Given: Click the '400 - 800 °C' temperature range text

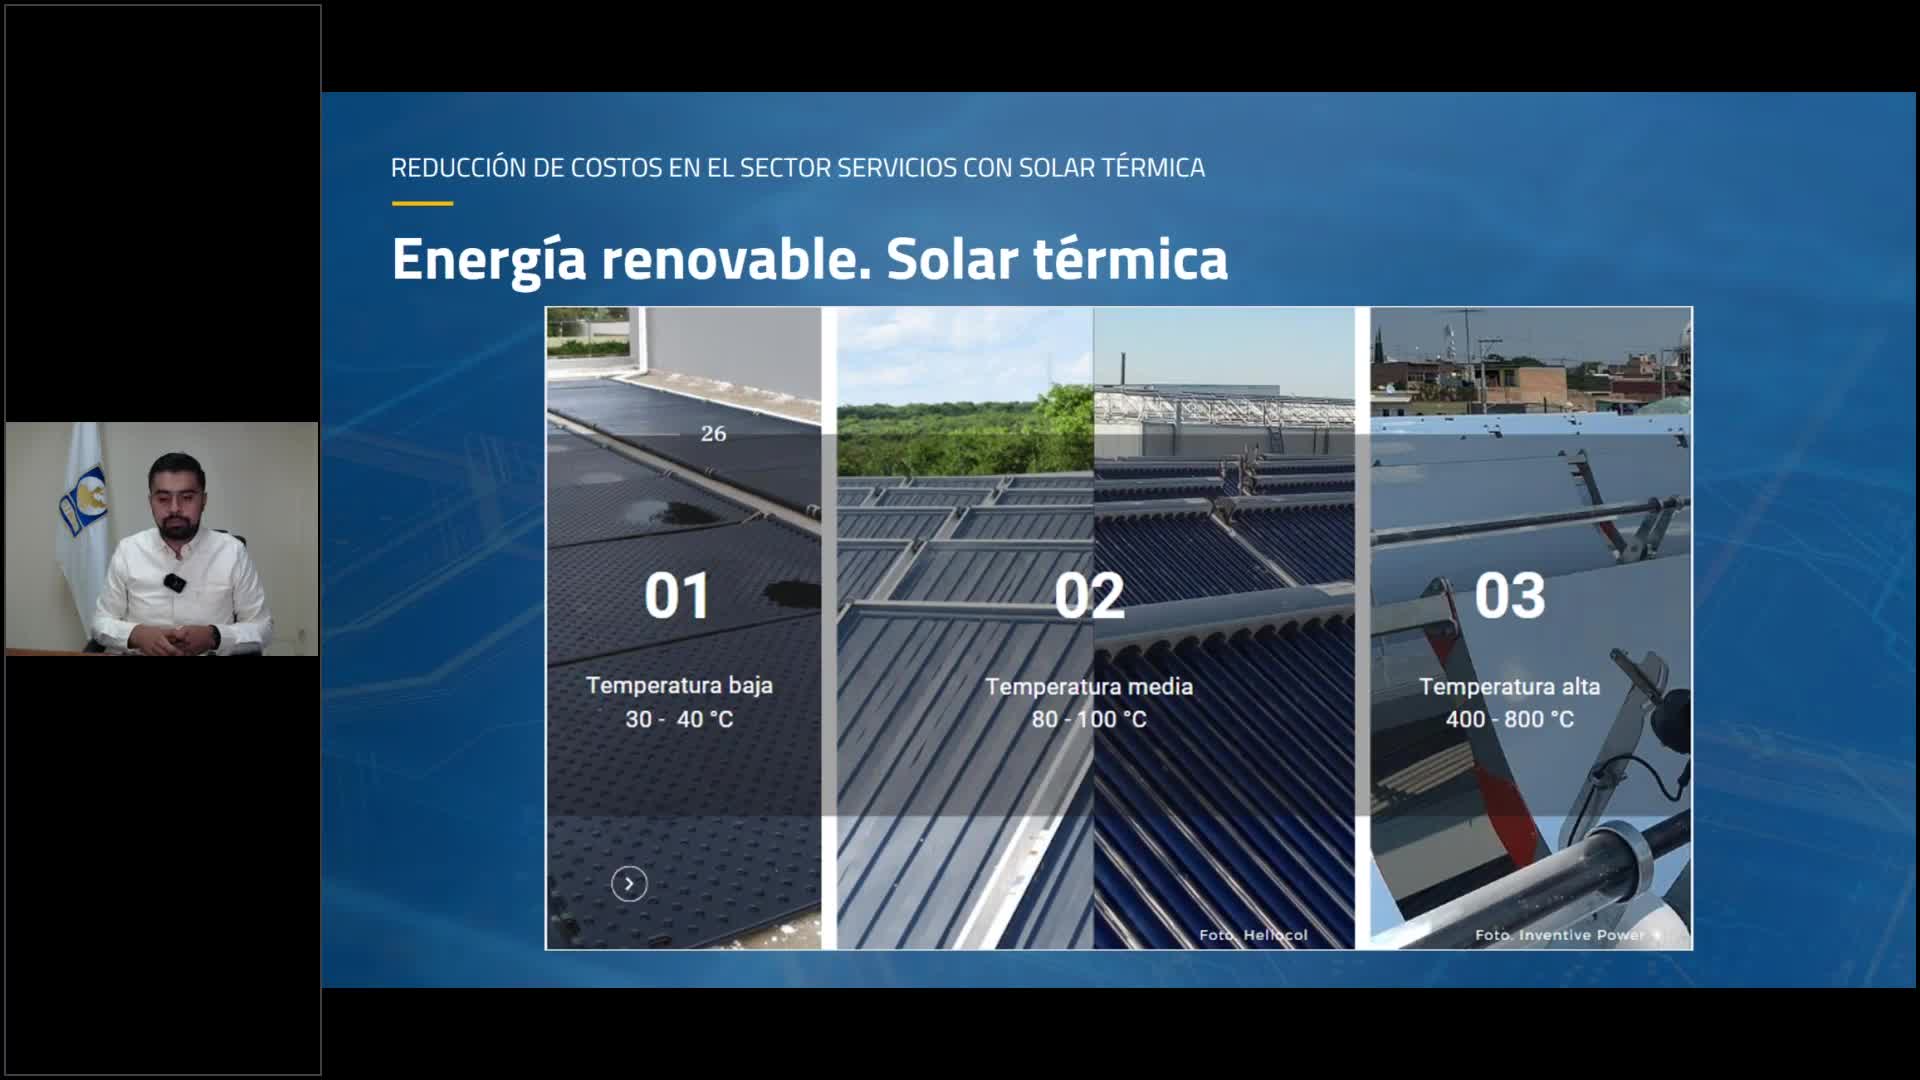Looking at the screenshot, I should click(x=1510, y=719).
